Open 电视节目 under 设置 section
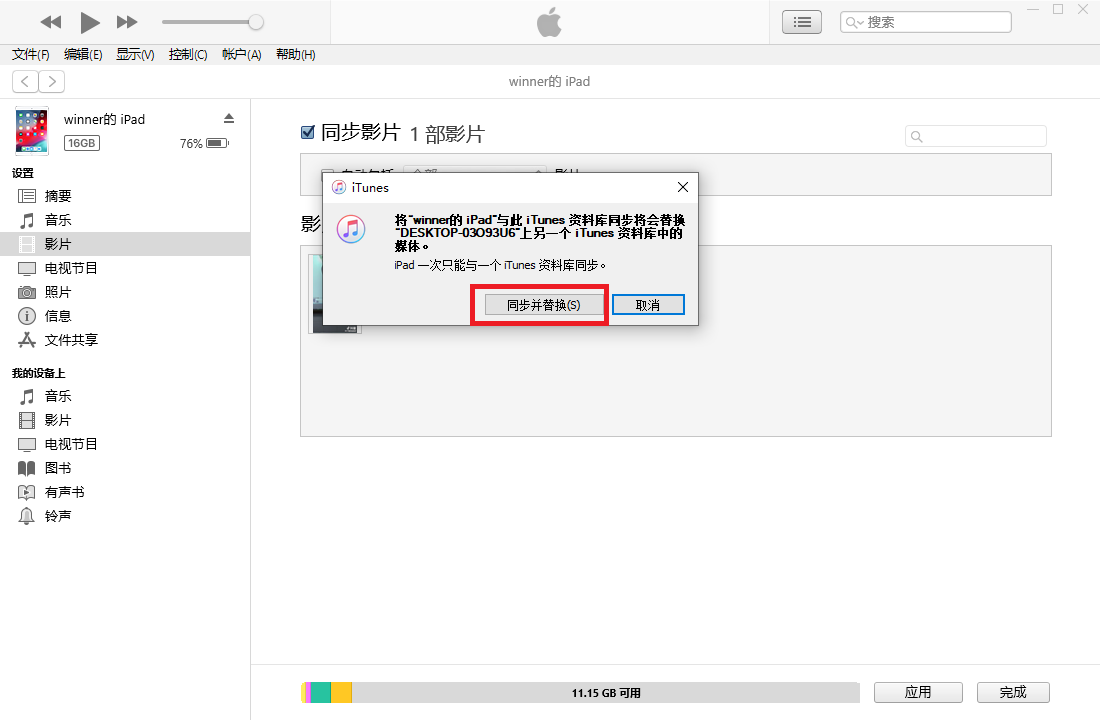Screen dimensions: 1100x720 [x=125, y=268]
